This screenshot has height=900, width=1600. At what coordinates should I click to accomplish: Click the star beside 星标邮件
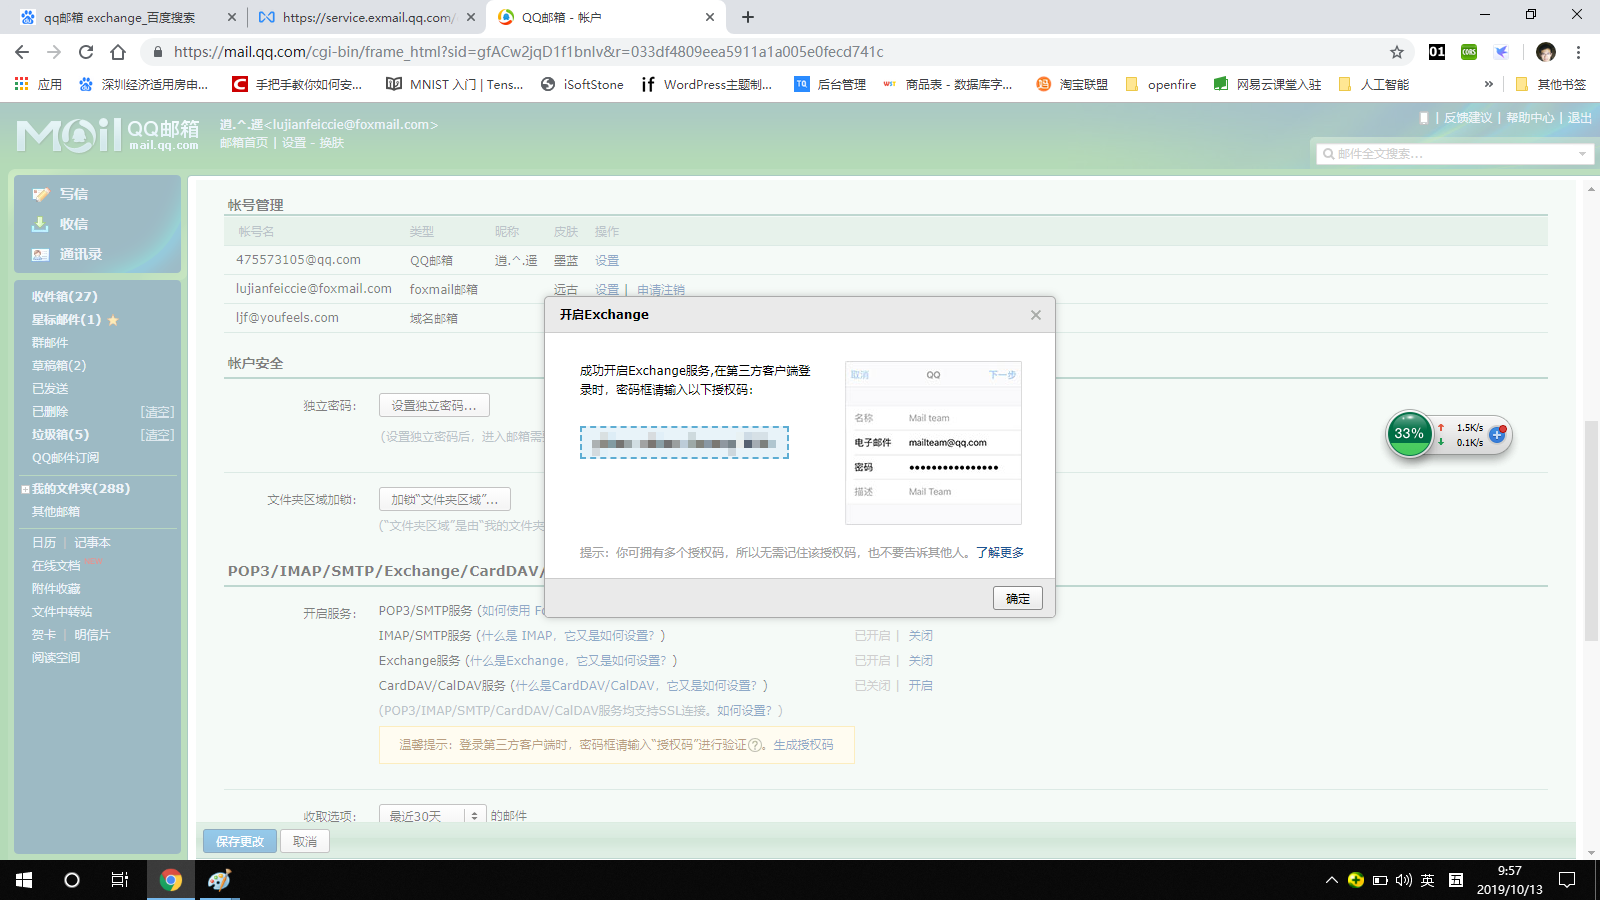click(111, 319)
